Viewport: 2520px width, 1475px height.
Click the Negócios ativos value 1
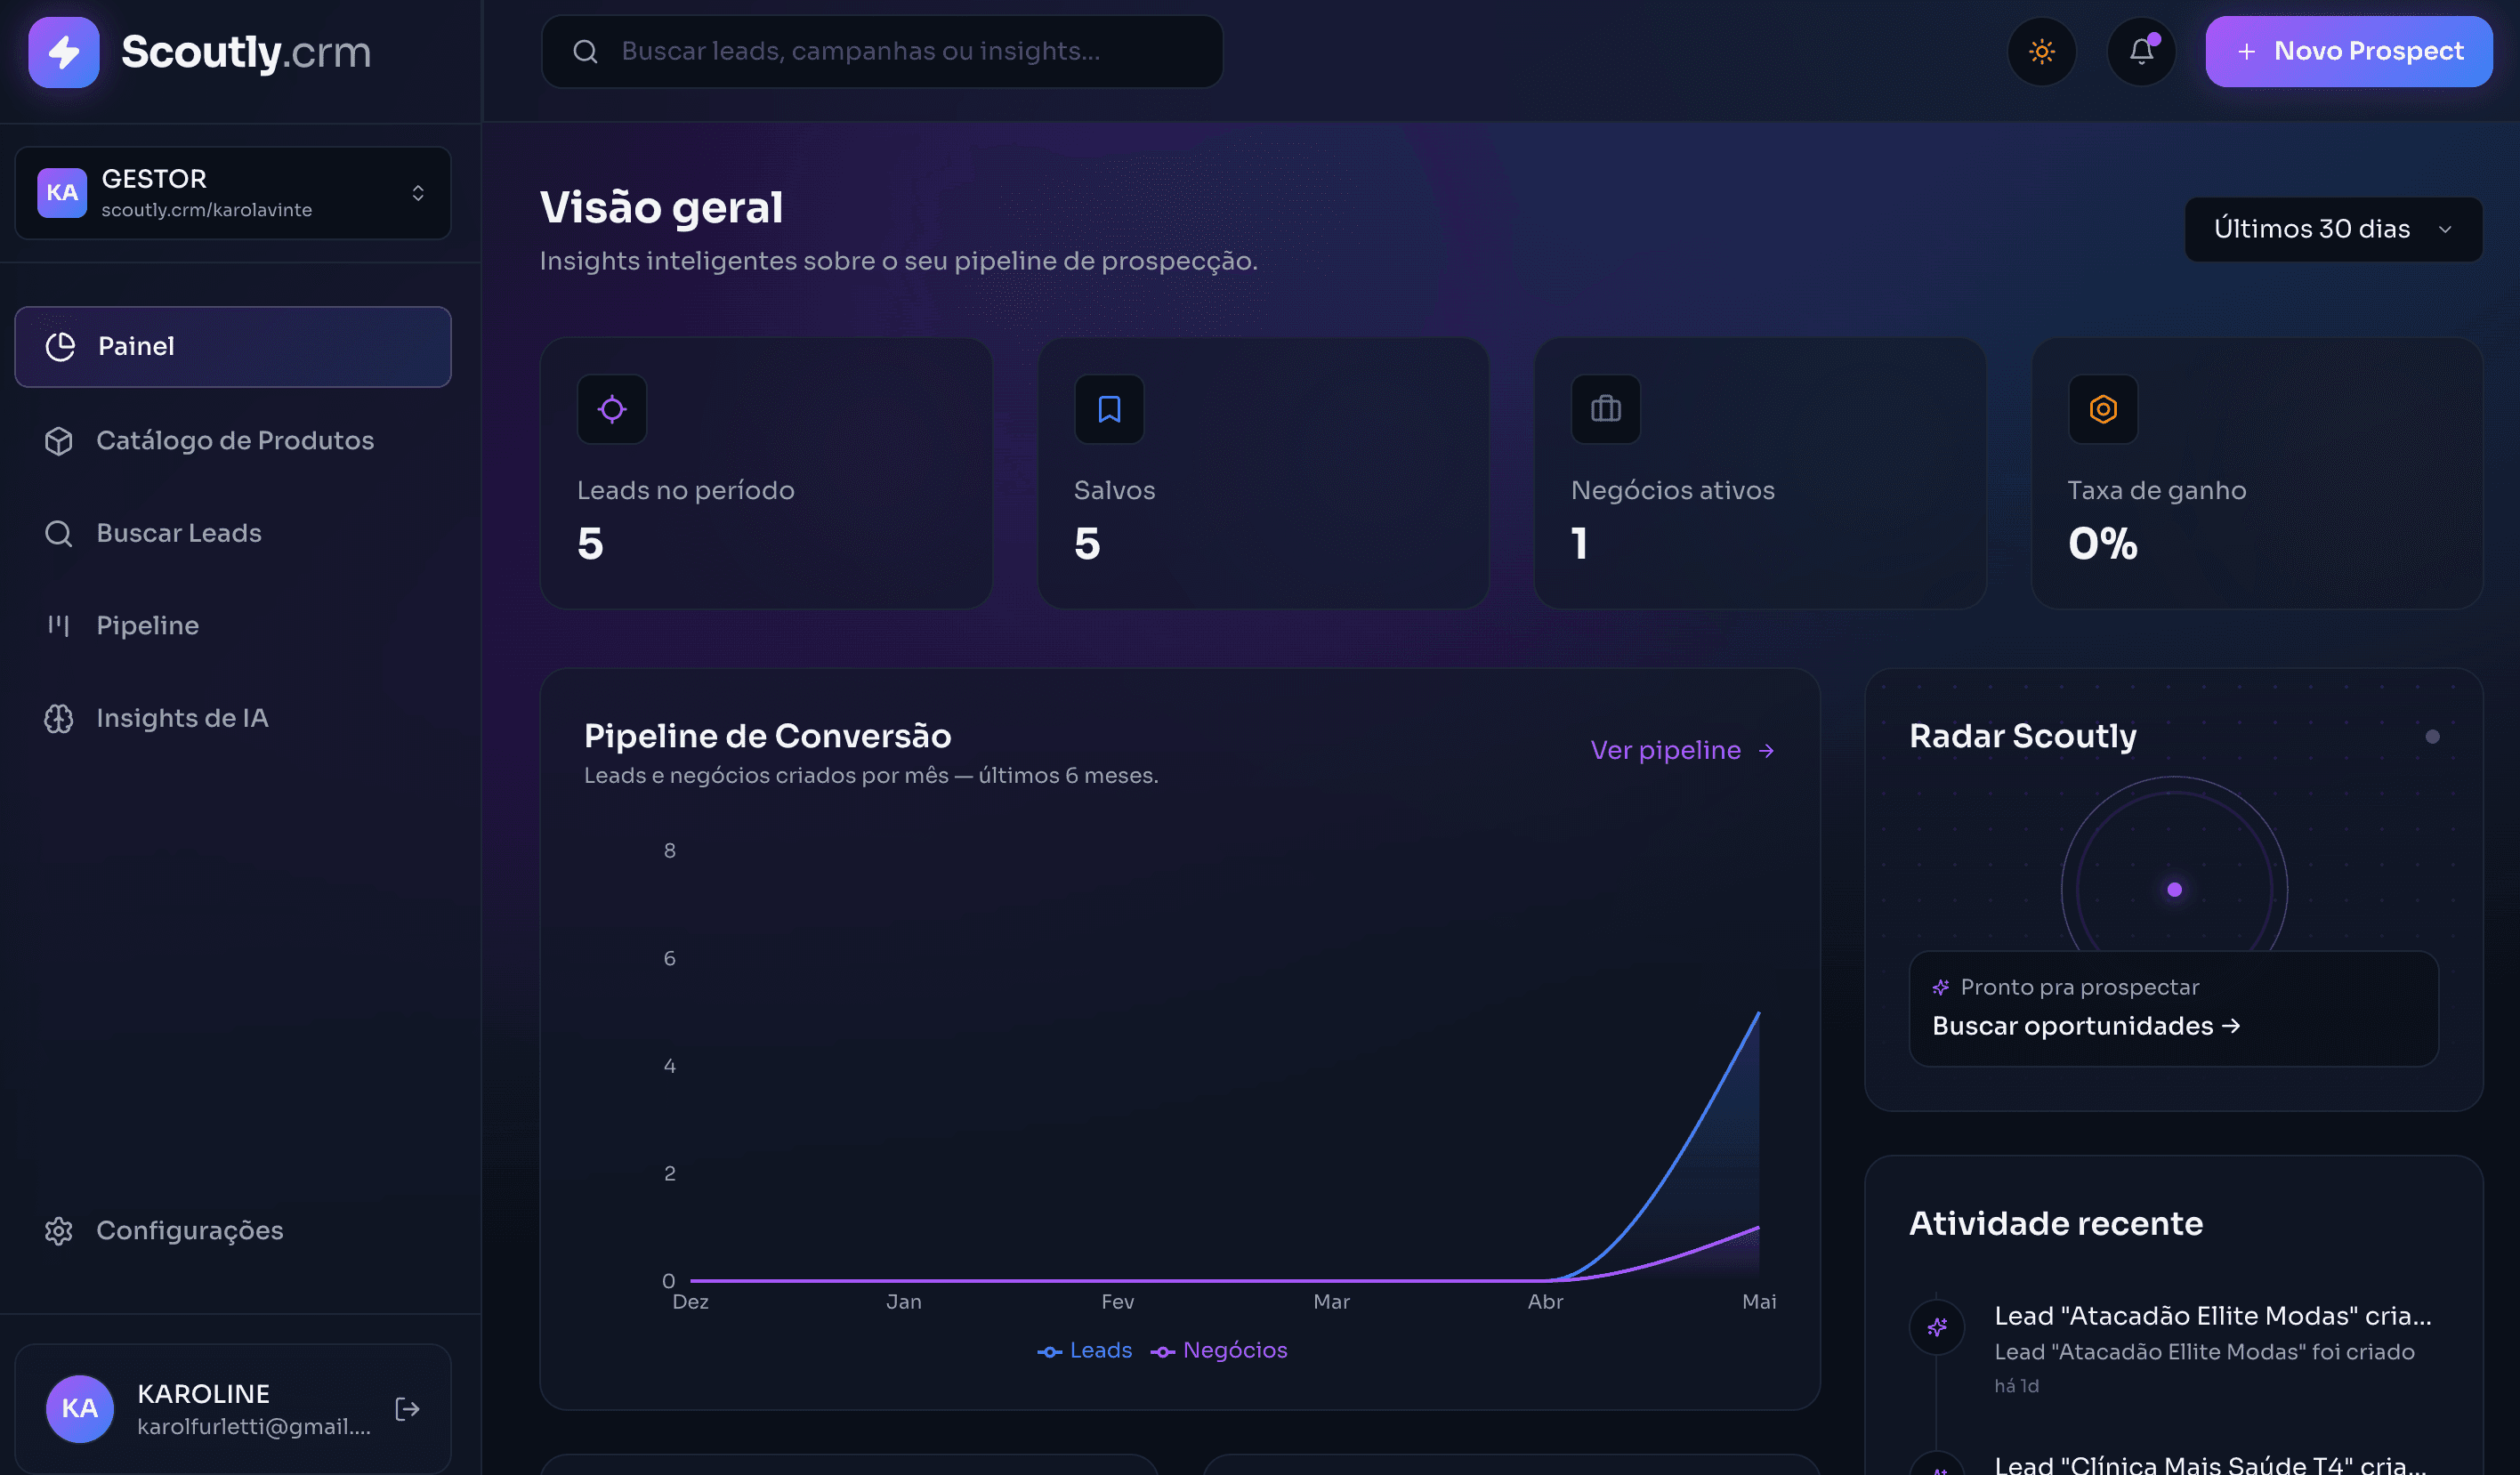coord(1579,544)
